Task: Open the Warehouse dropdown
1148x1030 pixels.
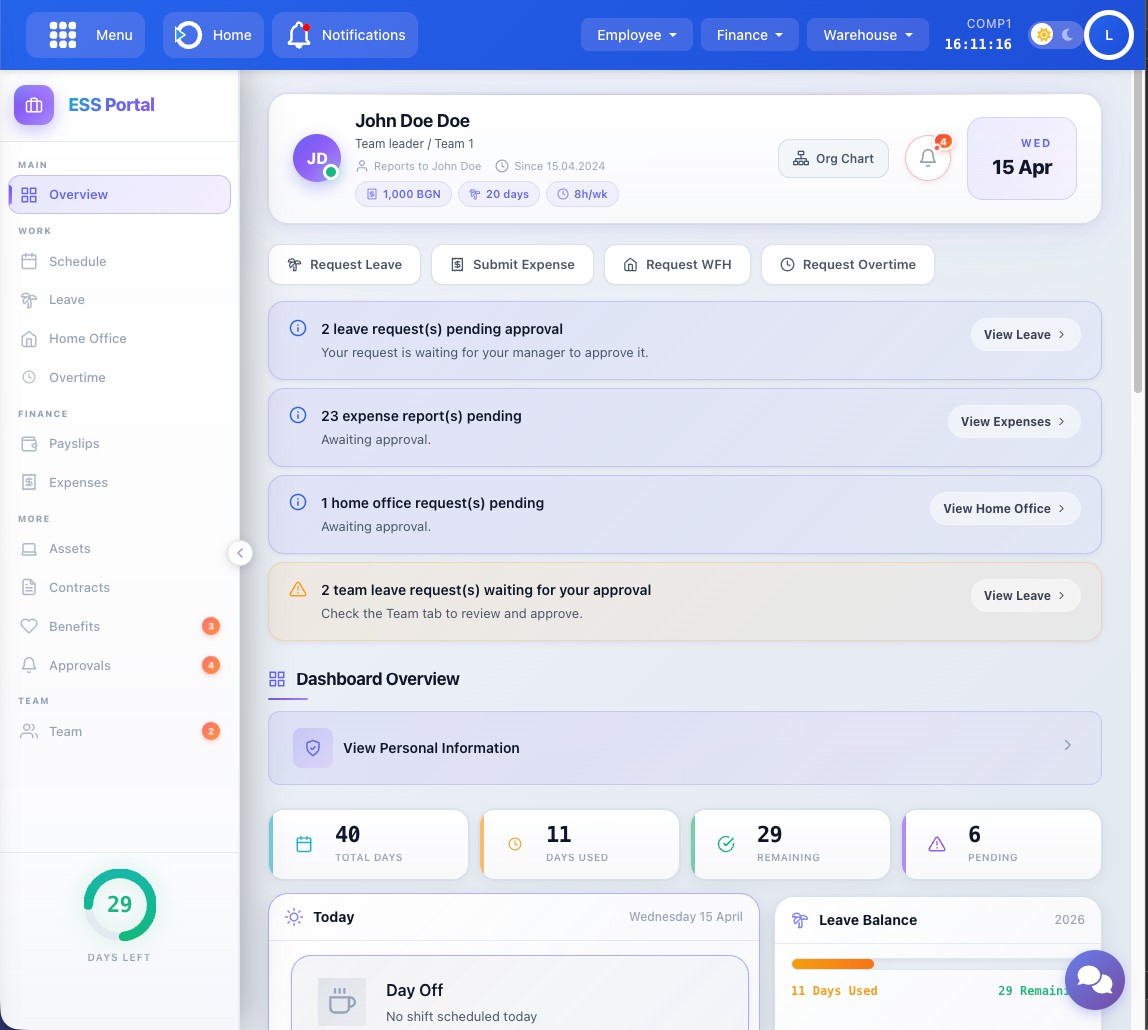Action: click(x=866, y=34)
